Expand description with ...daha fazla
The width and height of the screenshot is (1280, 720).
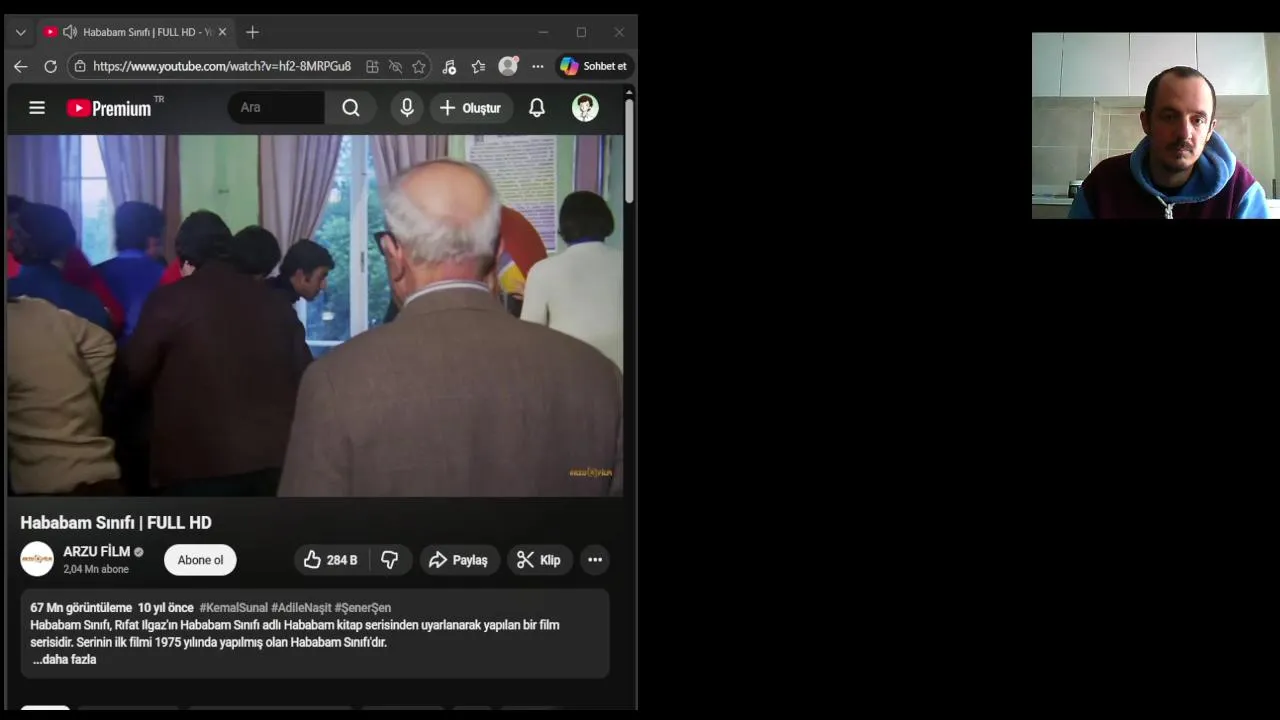[x=64, y=659]
